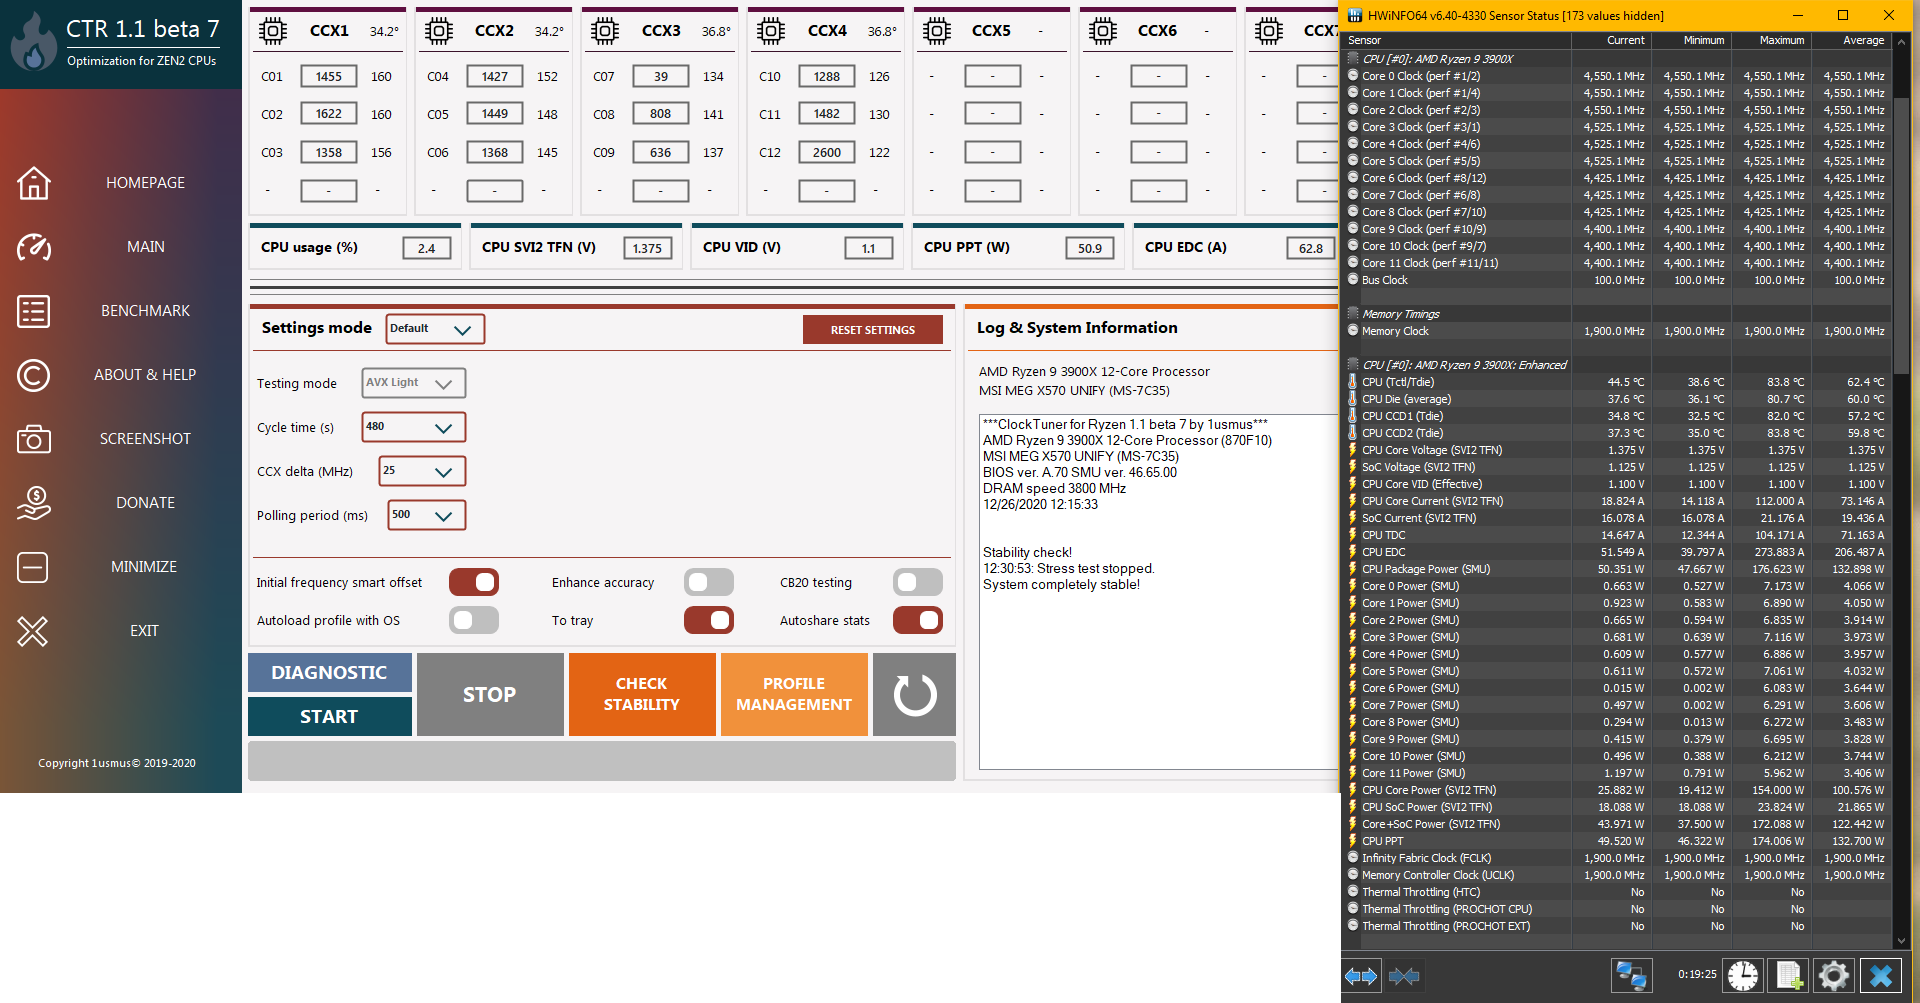Click the thermometer icon beside CPU (Tctl/Tdie)
This screenshot has height=1003, width=1920.
tap(1353, 382)
